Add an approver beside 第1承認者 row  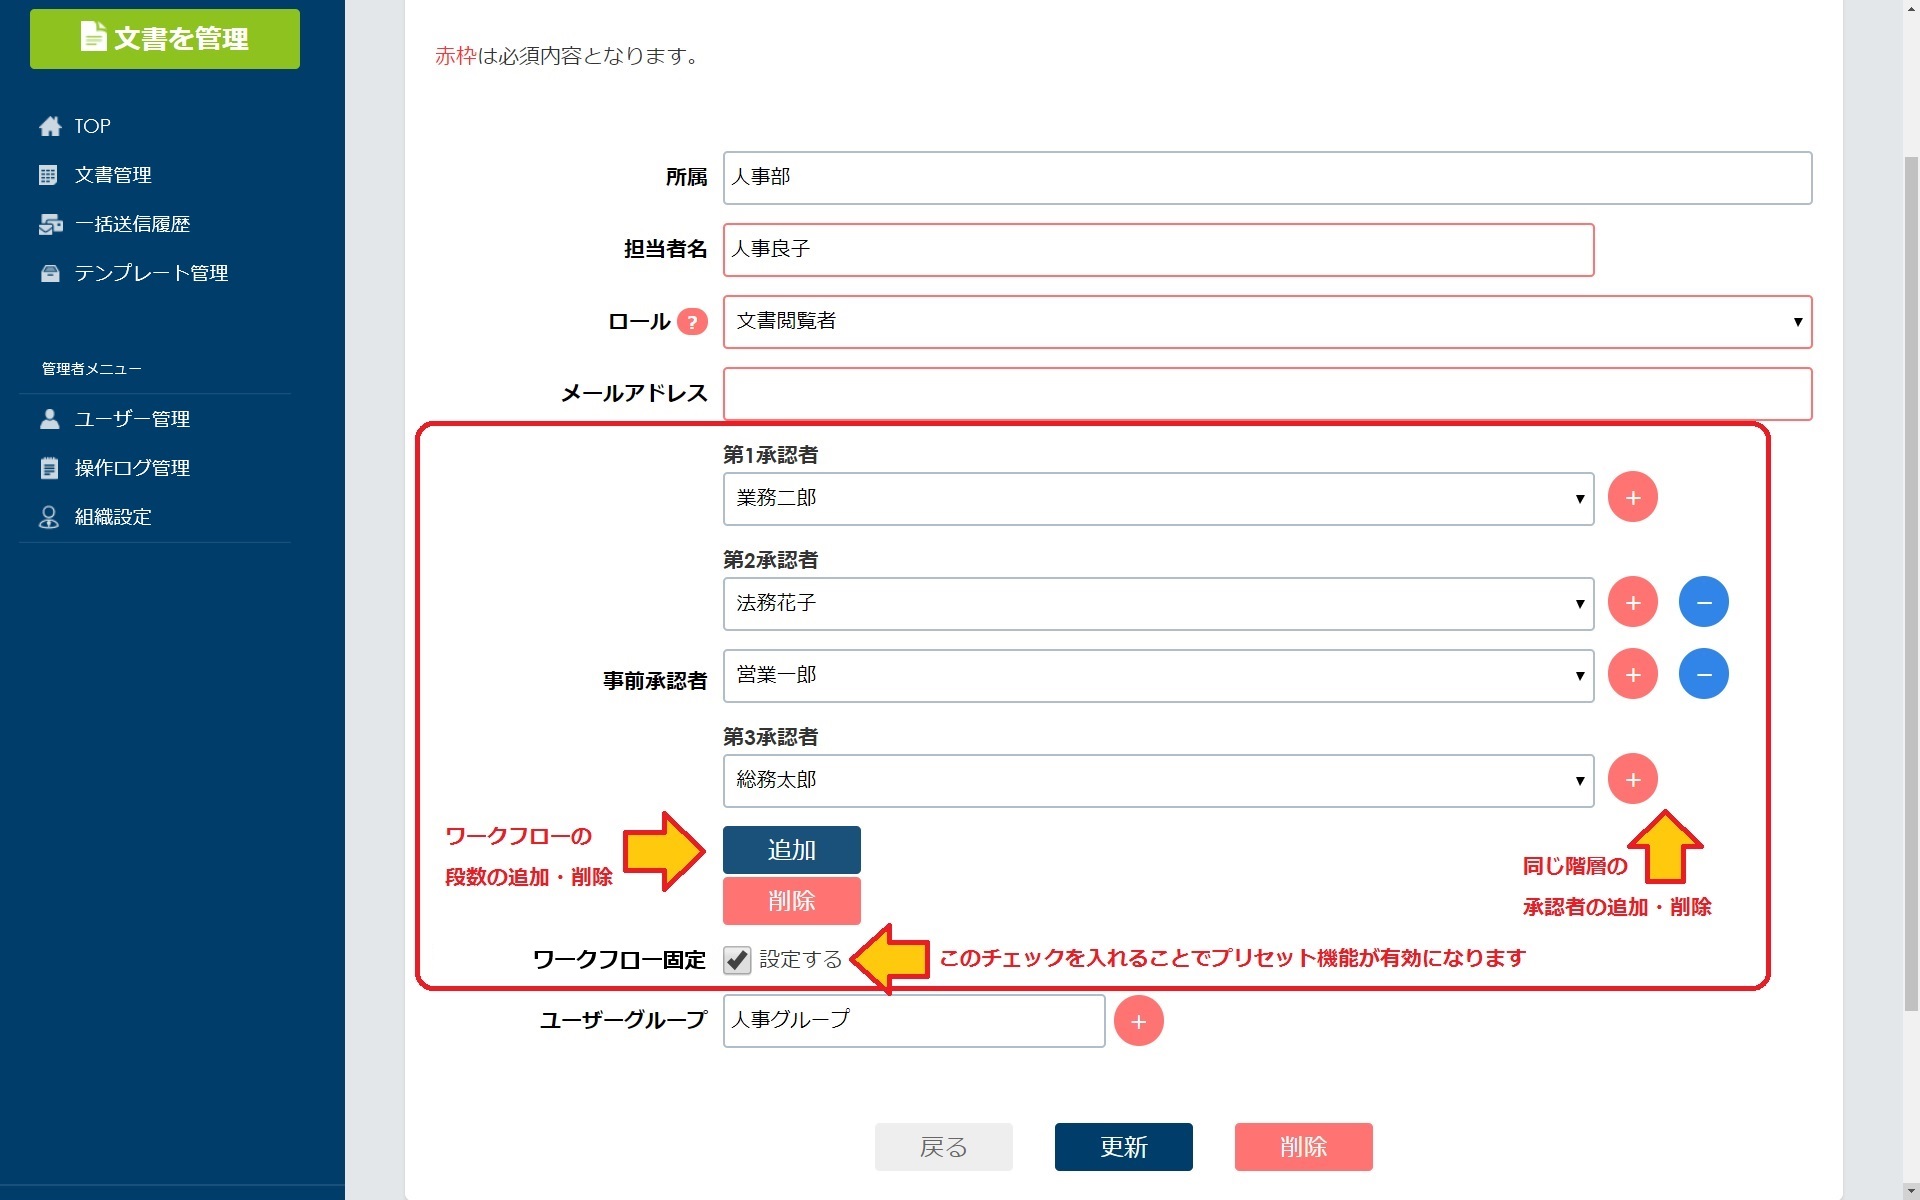(x=1632, y=498)
